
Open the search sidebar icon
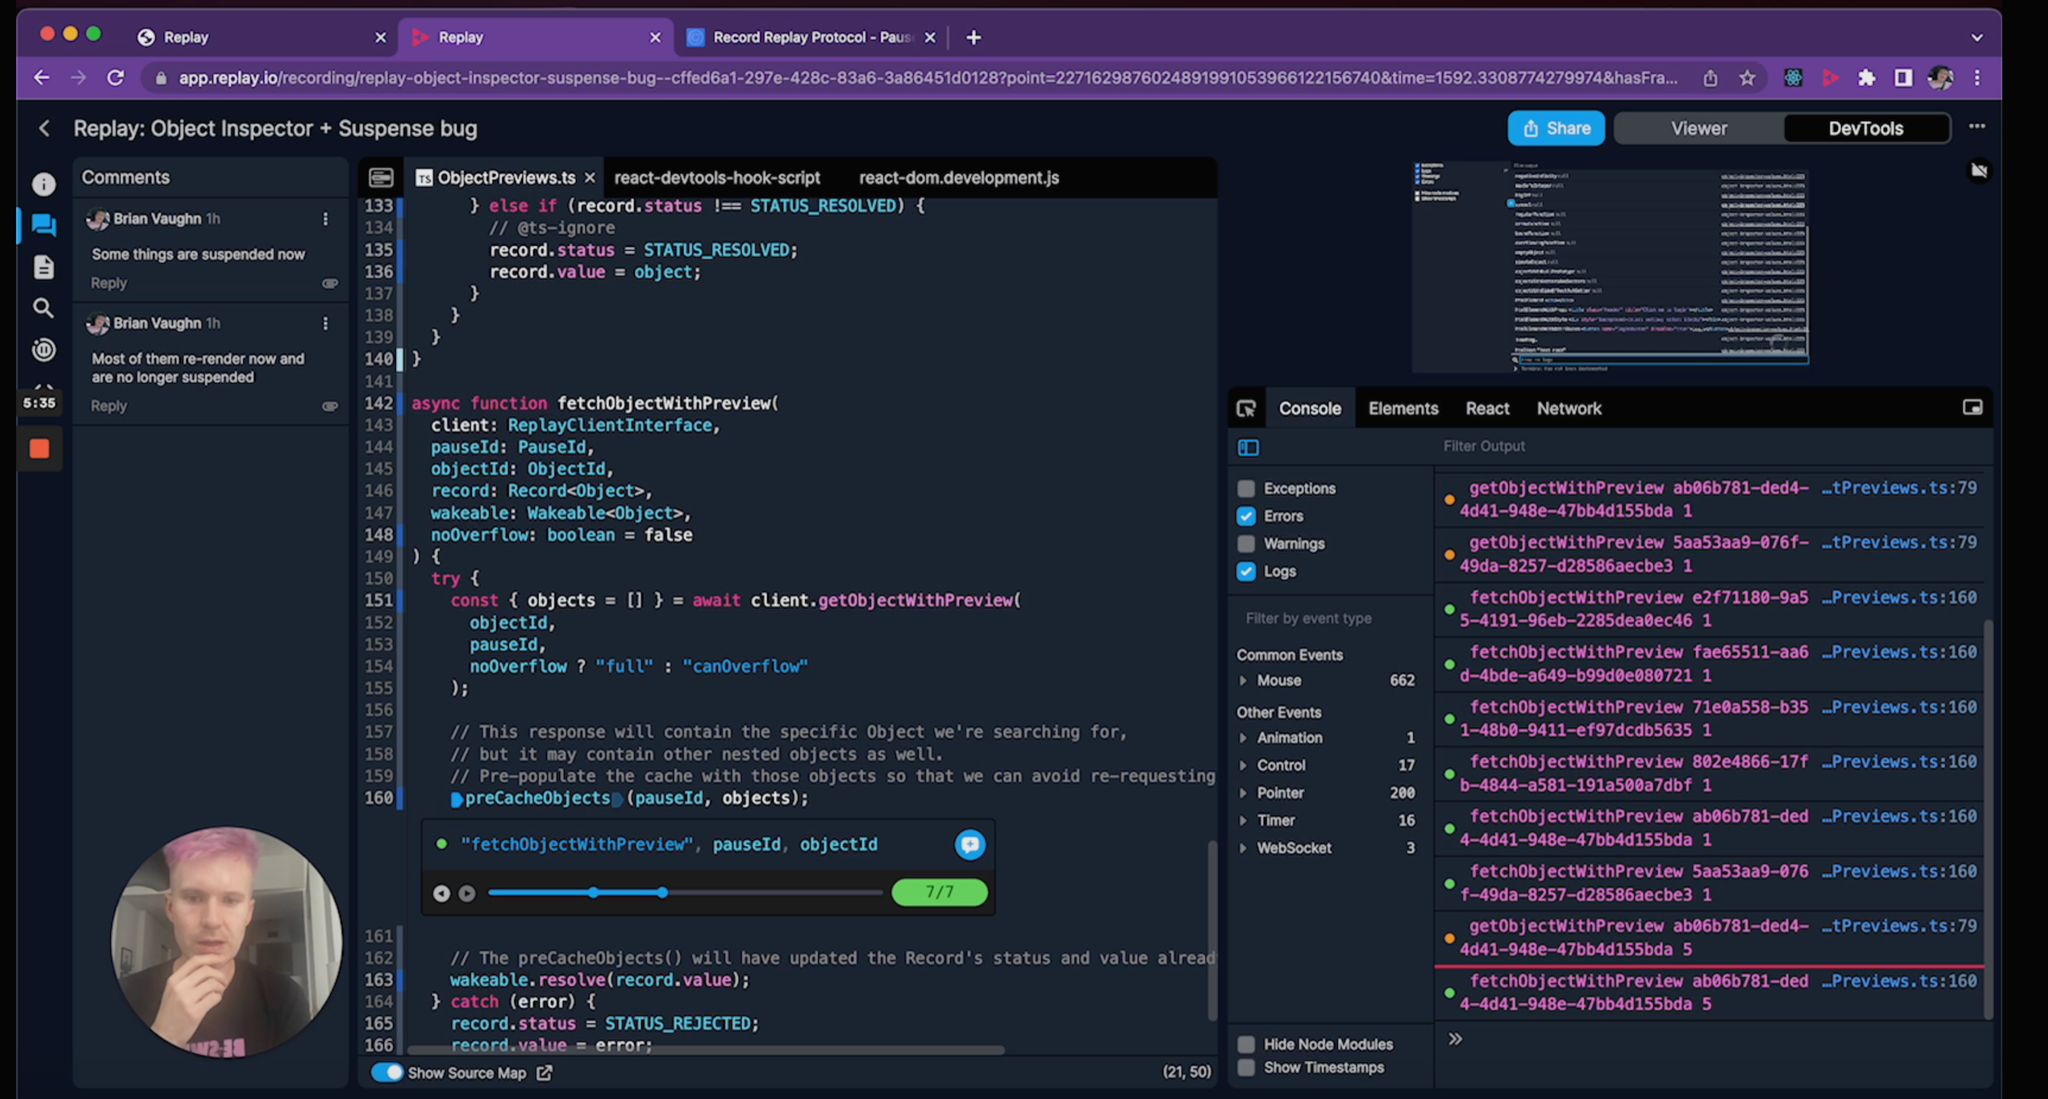coord(43,308)
